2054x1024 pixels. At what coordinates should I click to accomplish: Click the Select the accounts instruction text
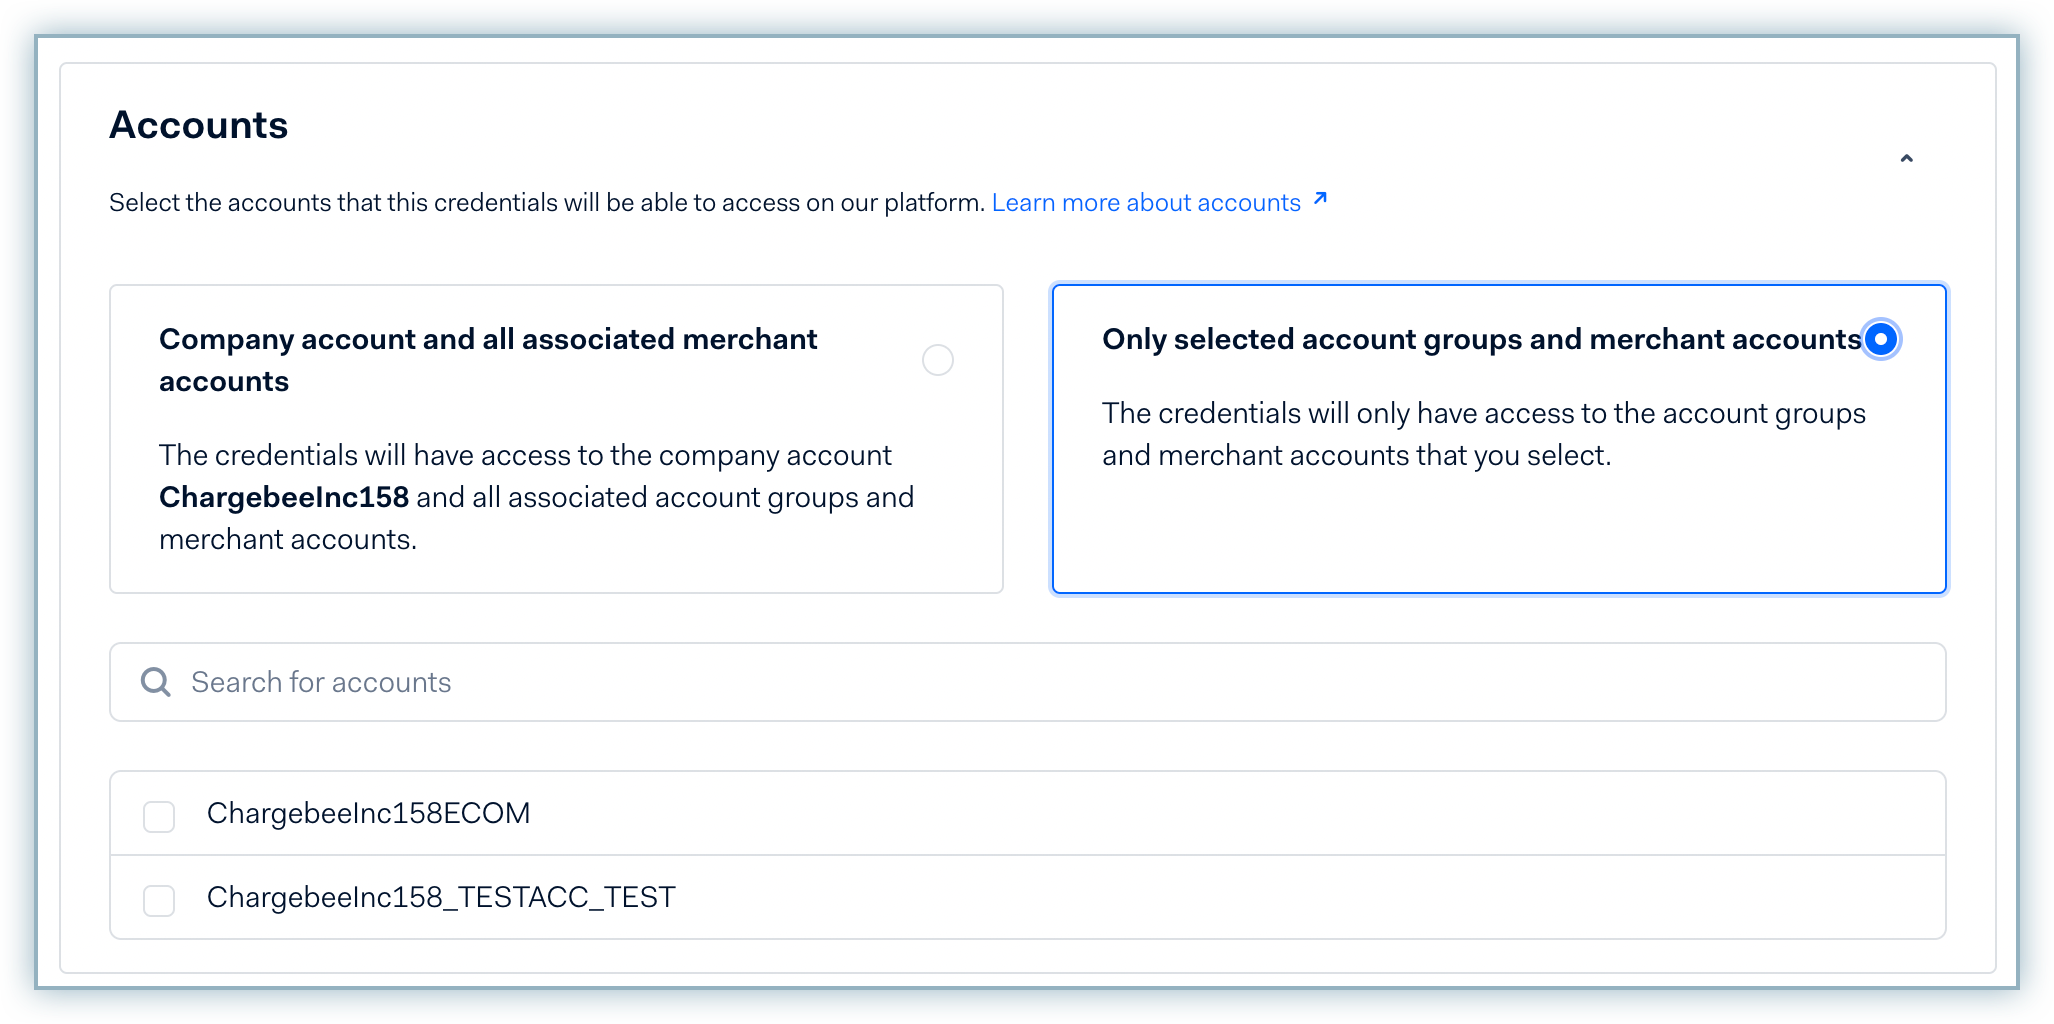[x=546, y=203]
